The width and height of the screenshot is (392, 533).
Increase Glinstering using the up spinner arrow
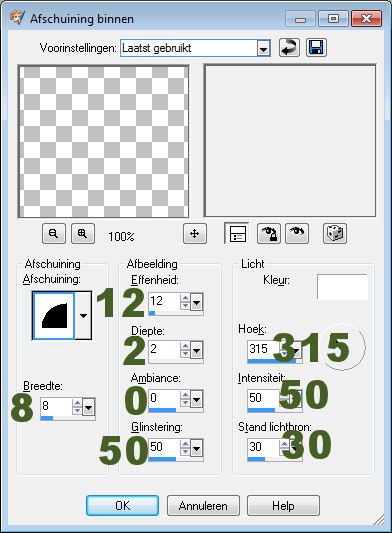185,443
